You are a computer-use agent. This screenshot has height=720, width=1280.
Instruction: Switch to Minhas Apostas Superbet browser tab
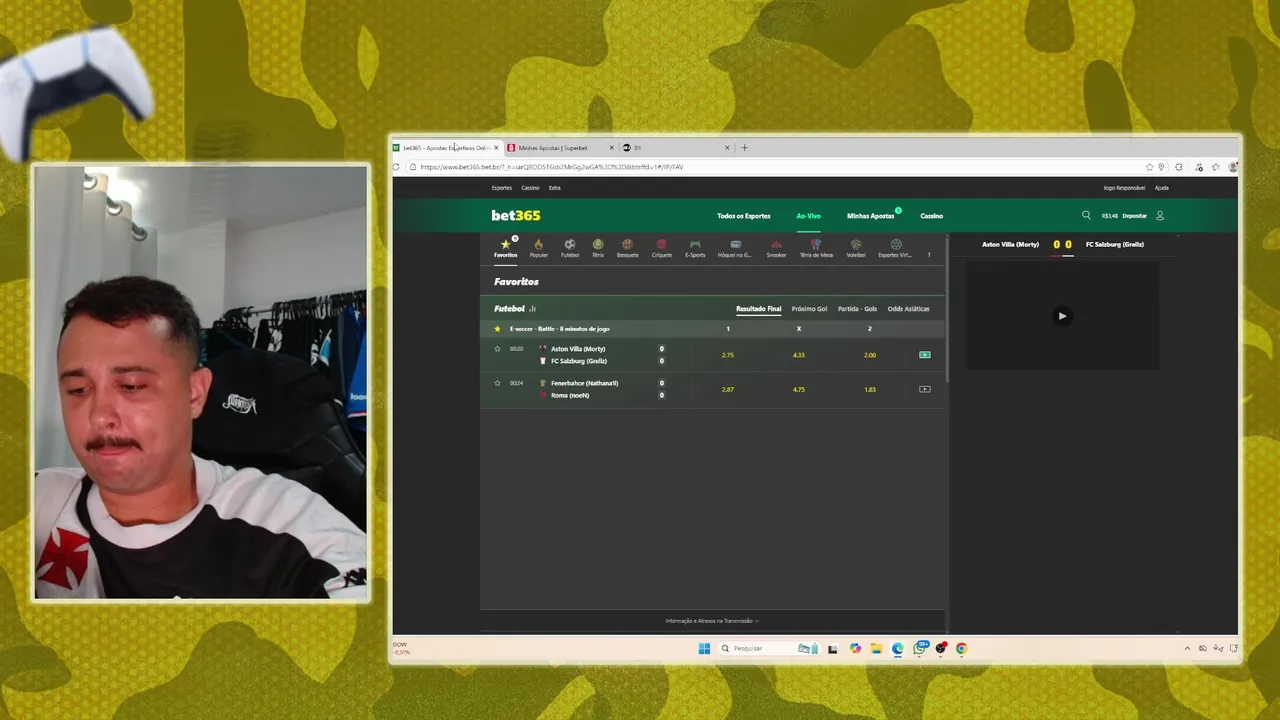[x=560, y=148]
